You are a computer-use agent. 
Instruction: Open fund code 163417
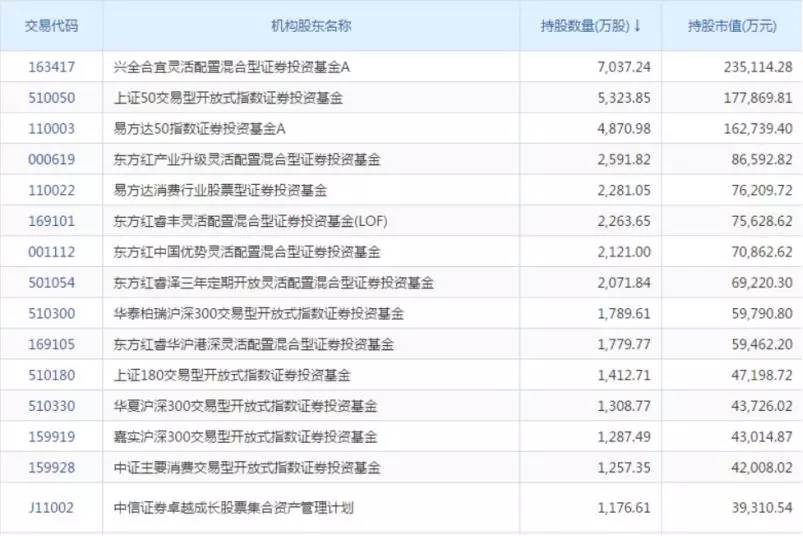(x=51, y=67)
